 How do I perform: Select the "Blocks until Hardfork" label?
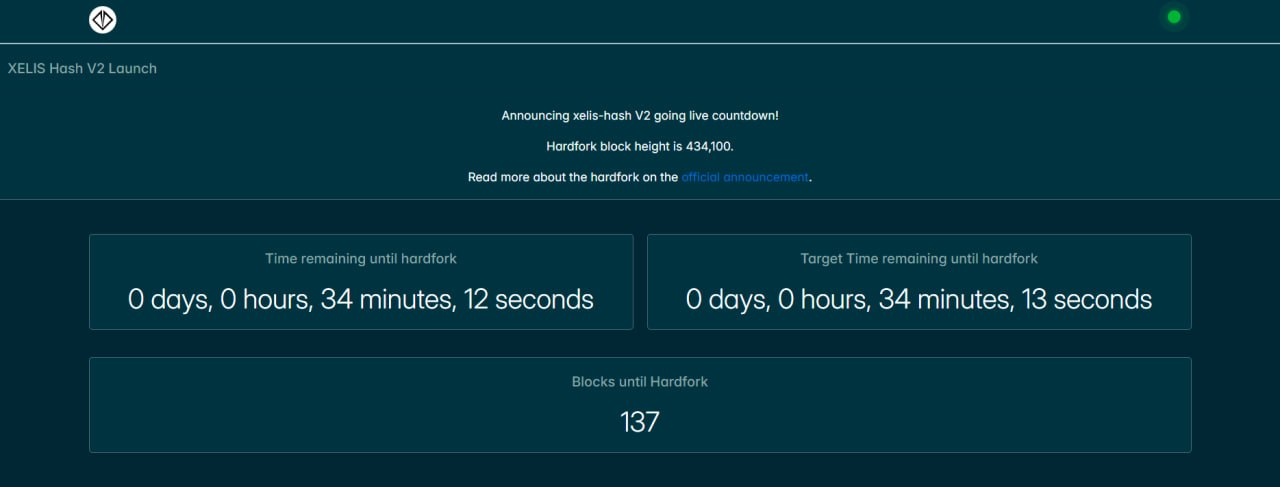640,382
